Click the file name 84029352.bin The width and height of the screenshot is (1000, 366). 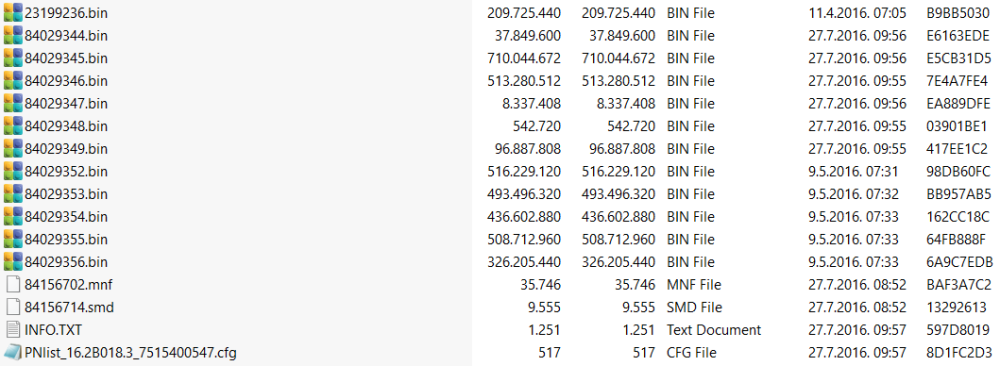(x=66, y=172)
